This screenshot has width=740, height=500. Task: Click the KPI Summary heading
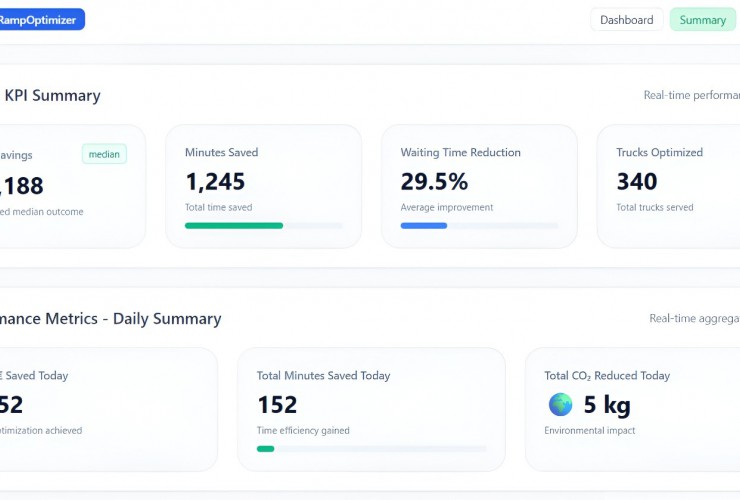[52, 96]
